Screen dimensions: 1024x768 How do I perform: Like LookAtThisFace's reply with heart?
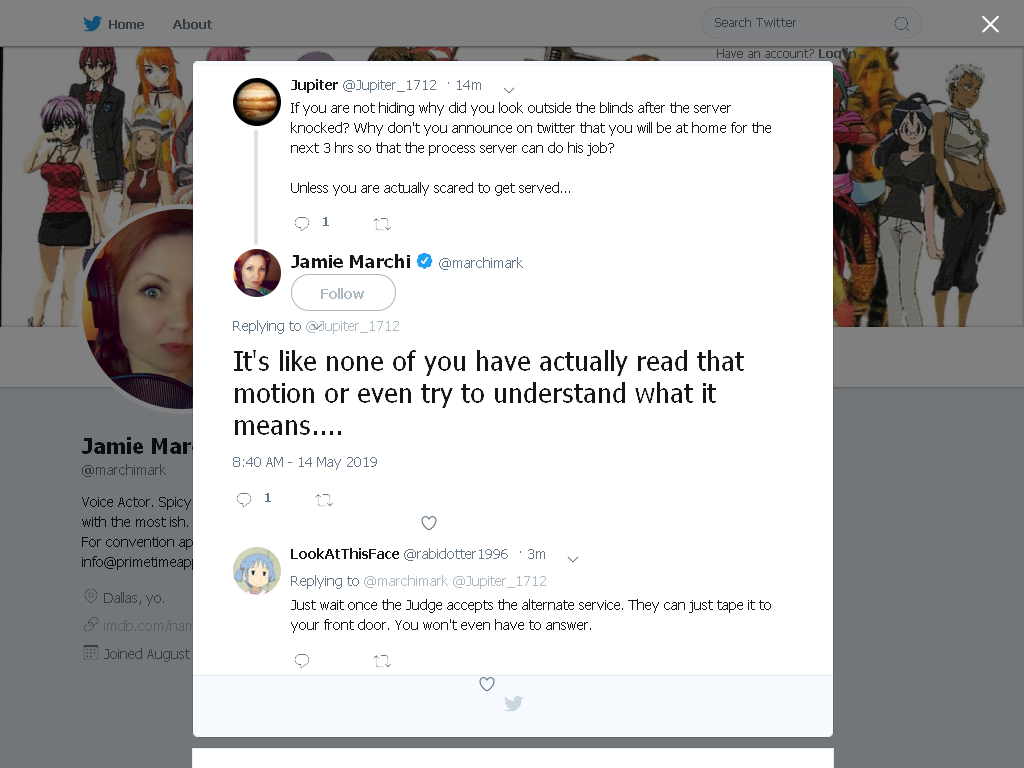point(487,684)
